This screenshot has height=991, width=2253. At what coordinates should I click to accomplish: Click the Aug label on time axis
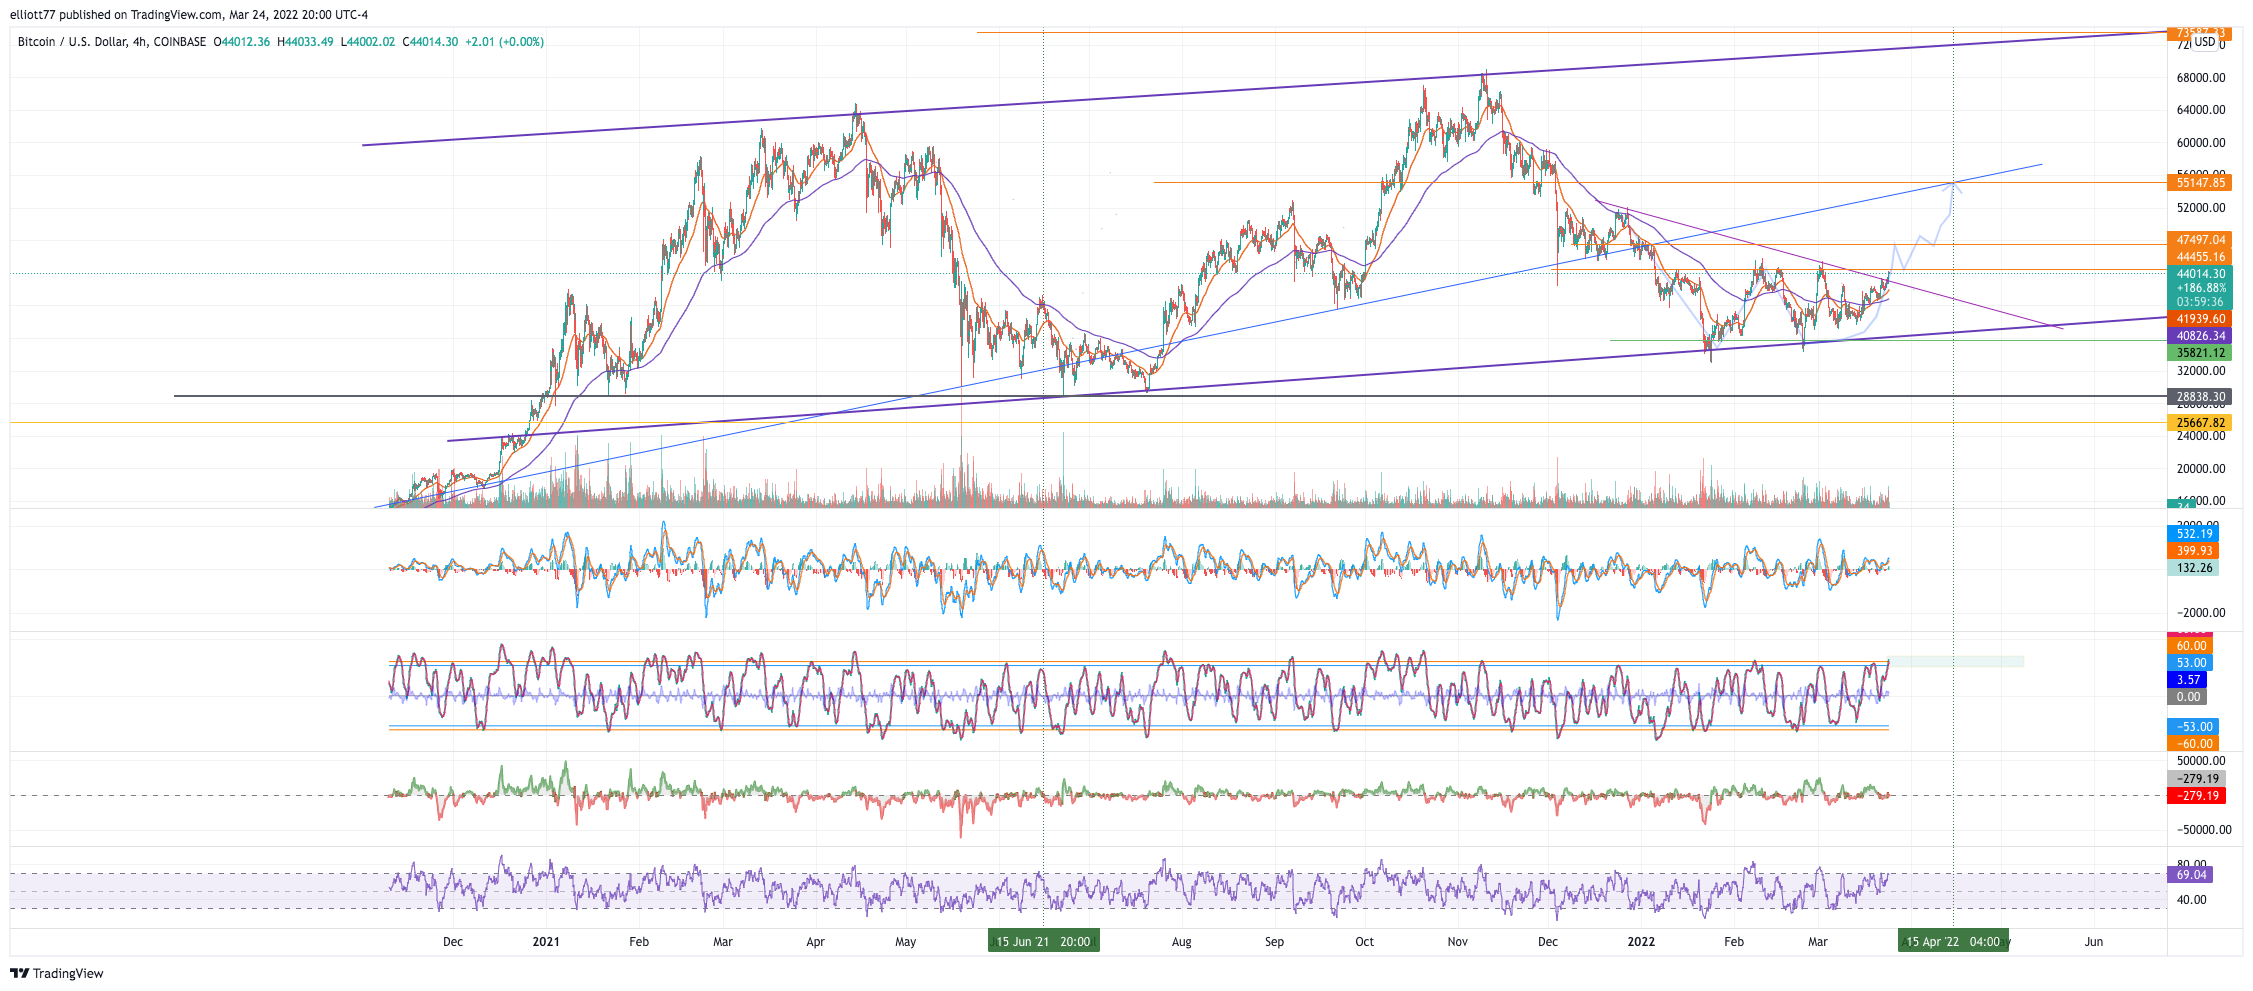[1181, 942]
